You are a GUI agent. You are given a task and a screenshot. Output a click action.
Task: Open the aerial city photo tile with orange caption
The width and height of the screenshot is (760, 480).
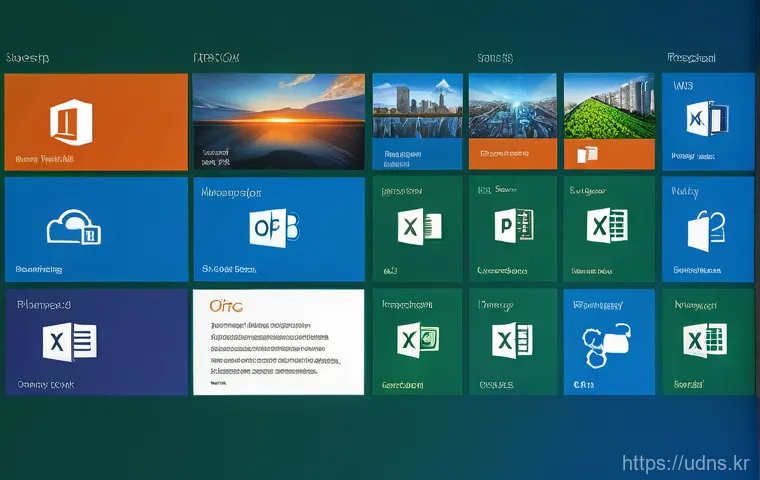(x=513, y=121)
